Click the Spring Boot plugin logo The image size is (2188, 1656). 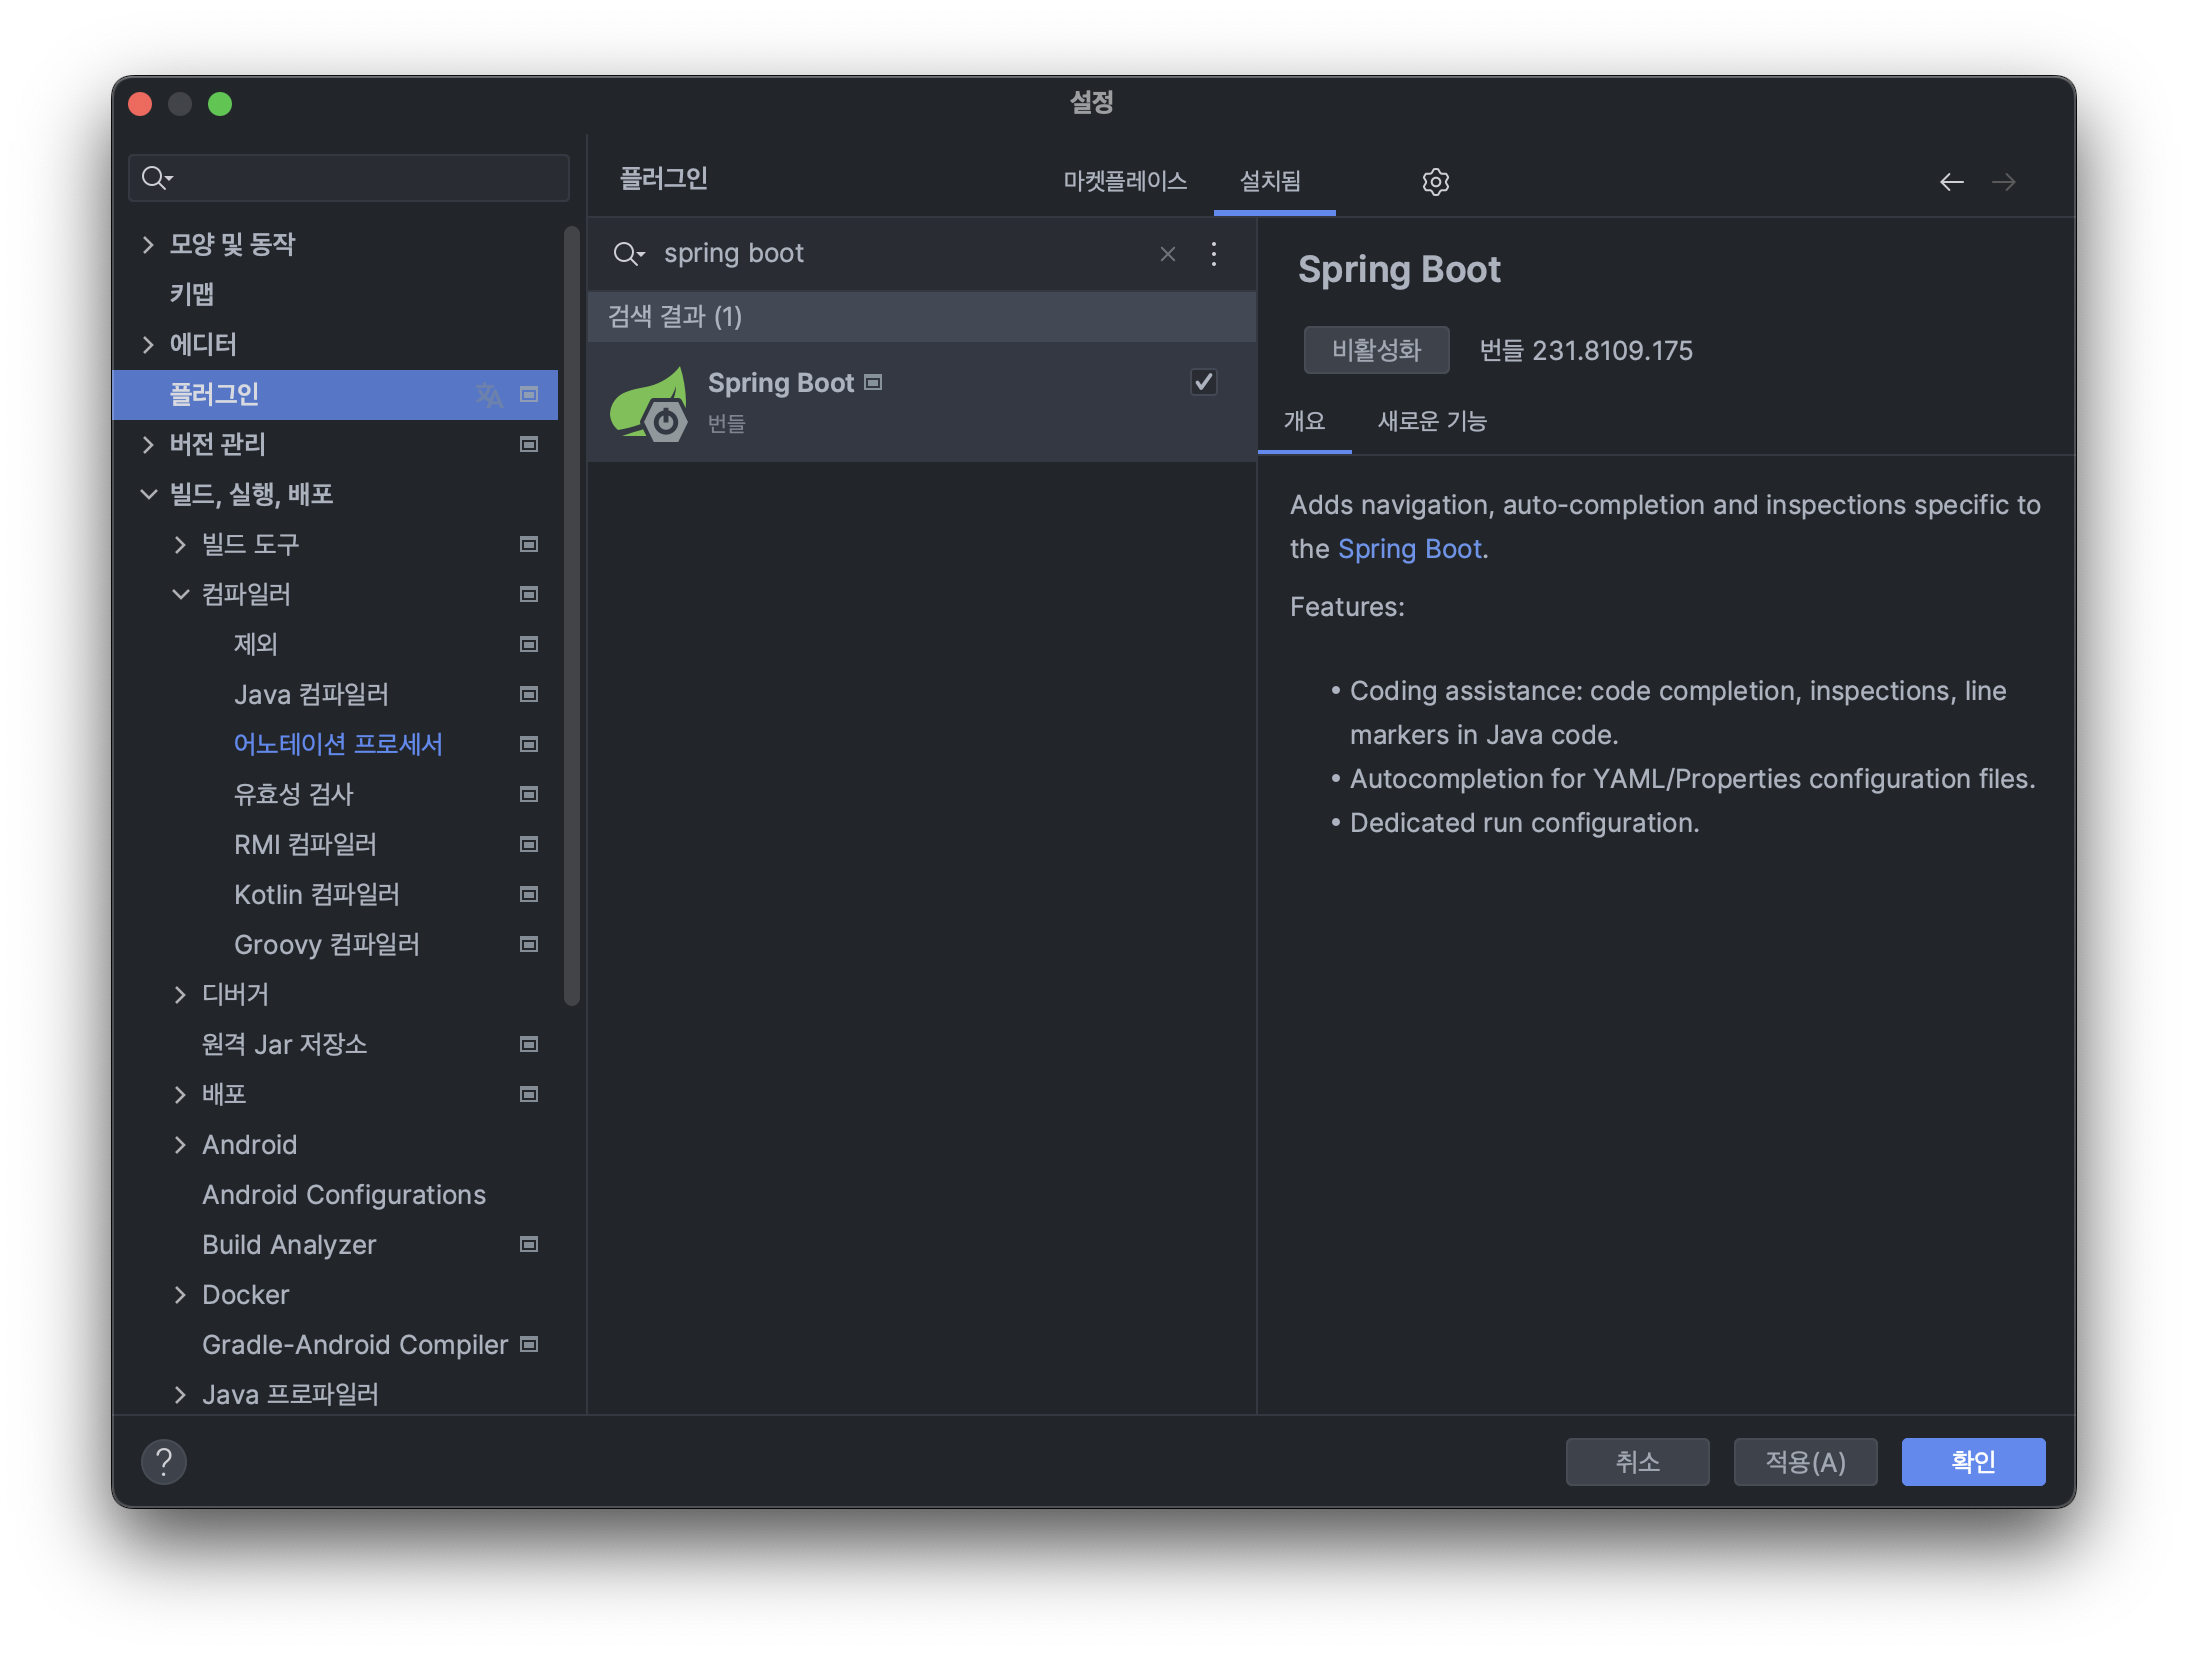649,403
